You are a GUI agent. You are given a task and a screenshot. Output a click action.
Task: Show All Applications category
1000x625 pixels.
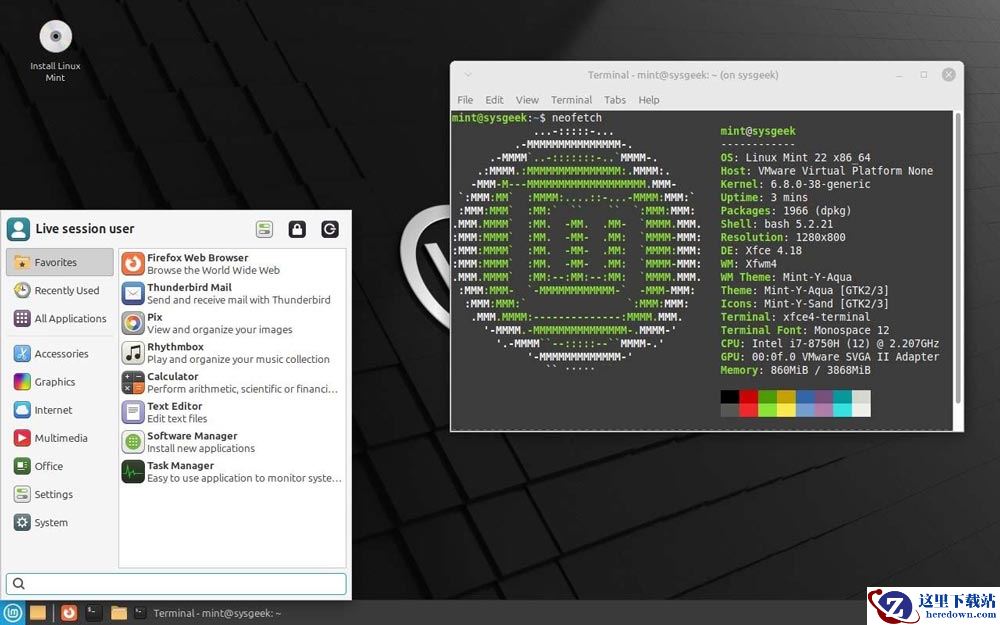coord(60,318)
